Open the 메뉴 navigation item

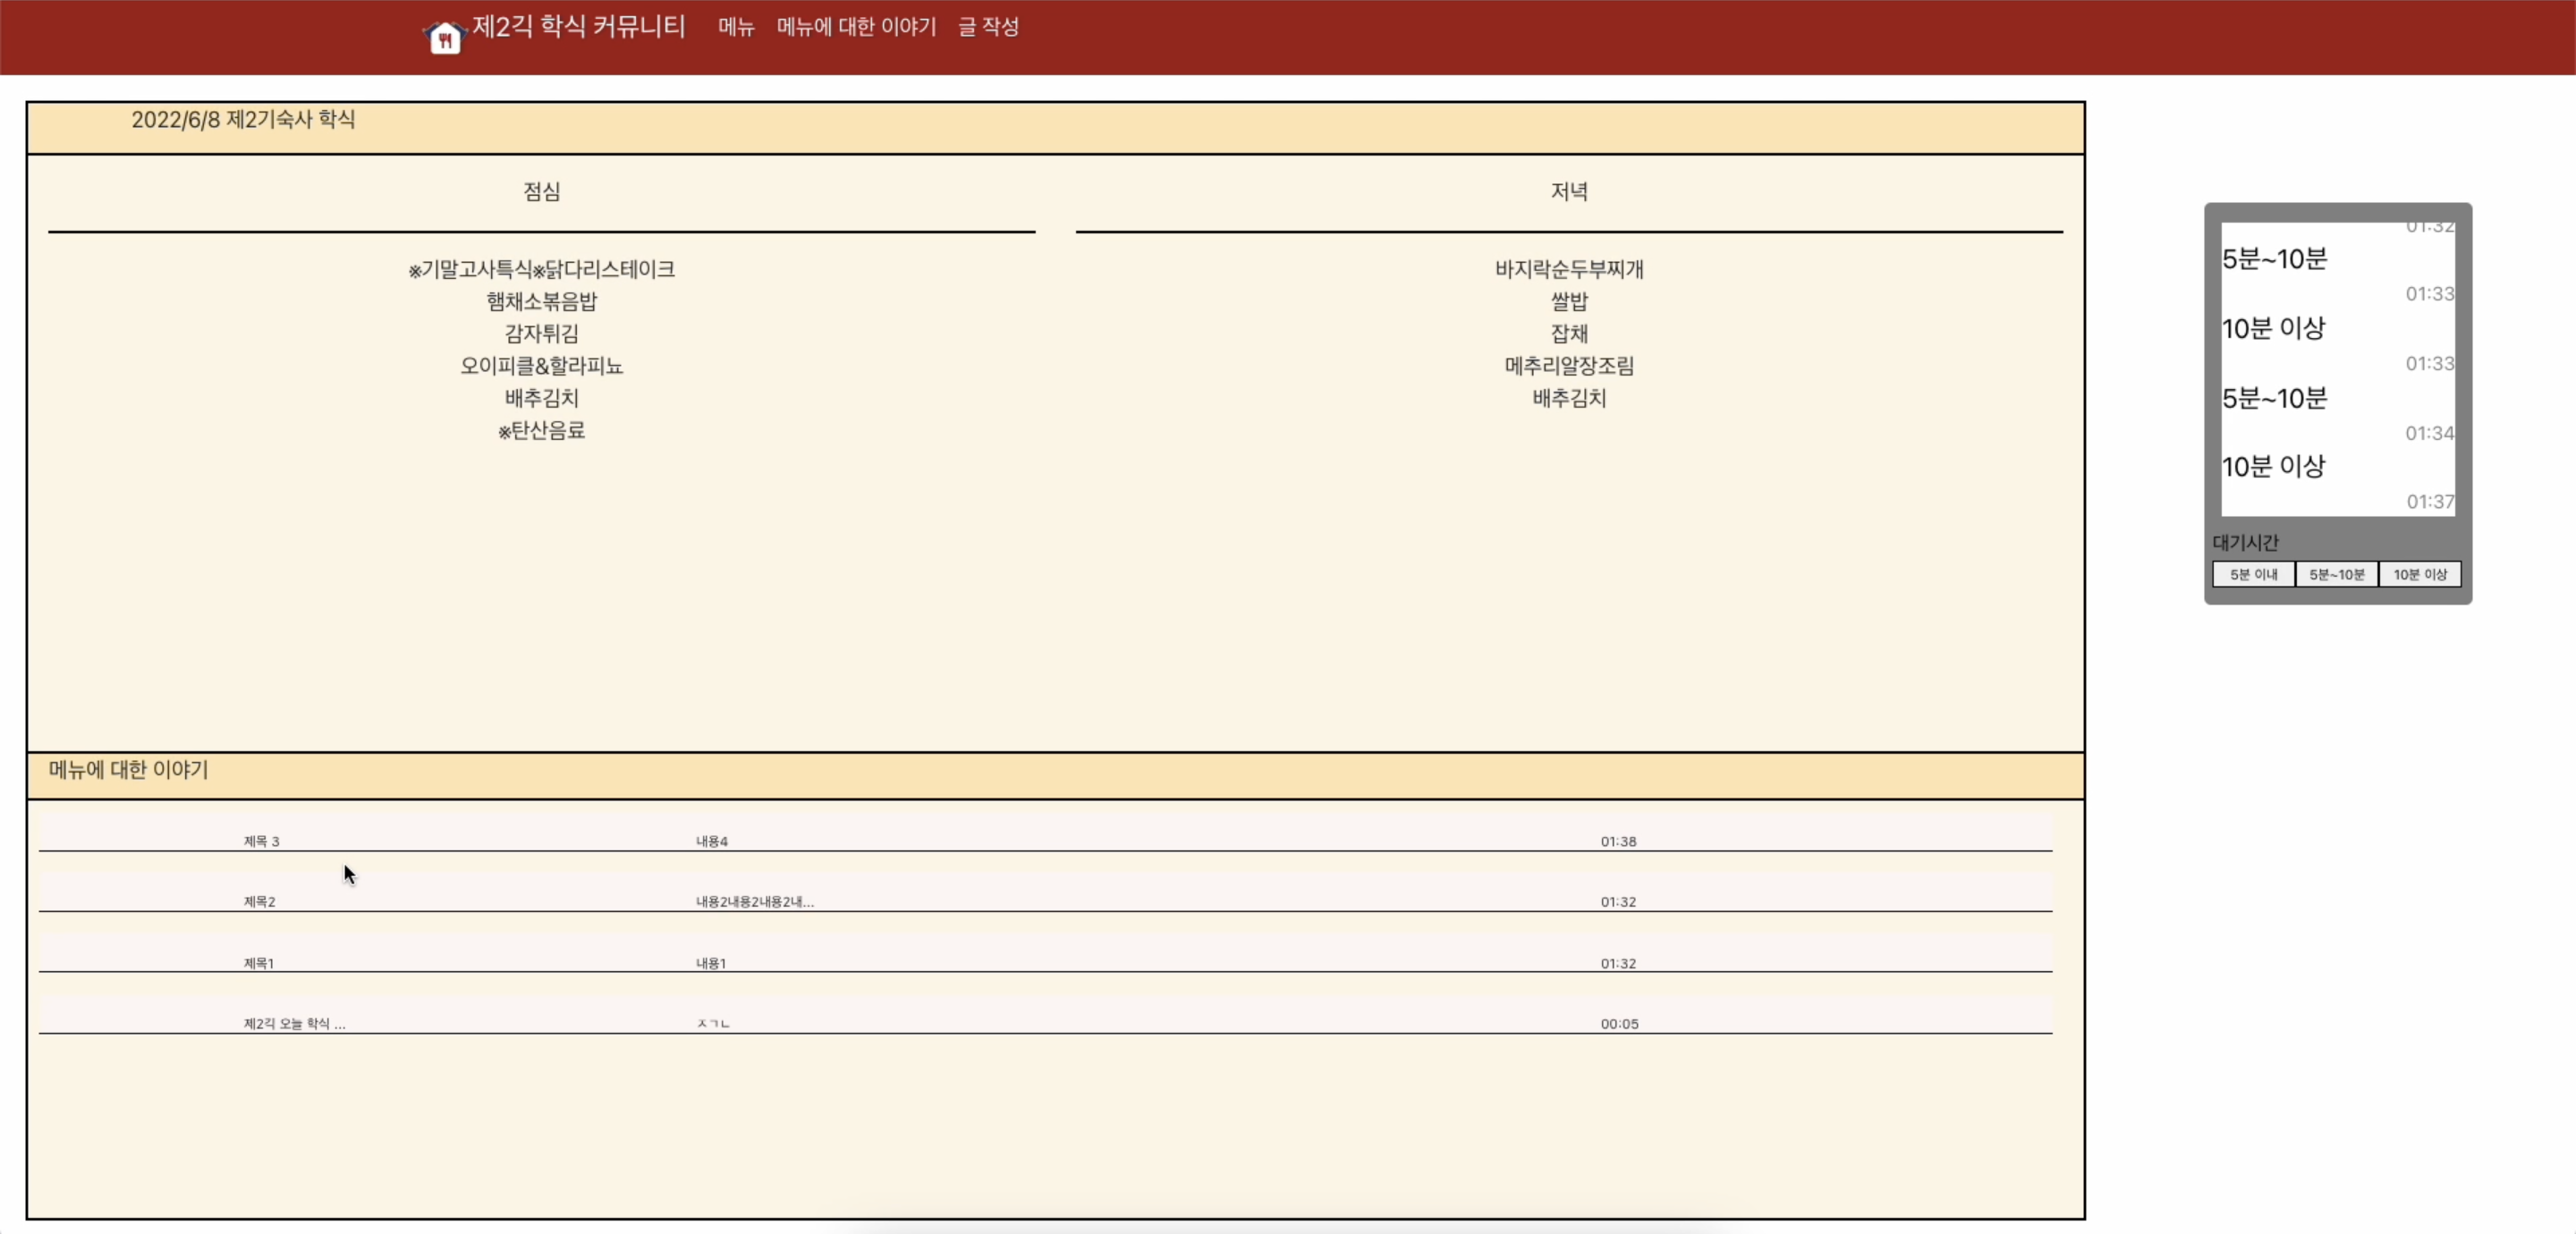(735, 28)
